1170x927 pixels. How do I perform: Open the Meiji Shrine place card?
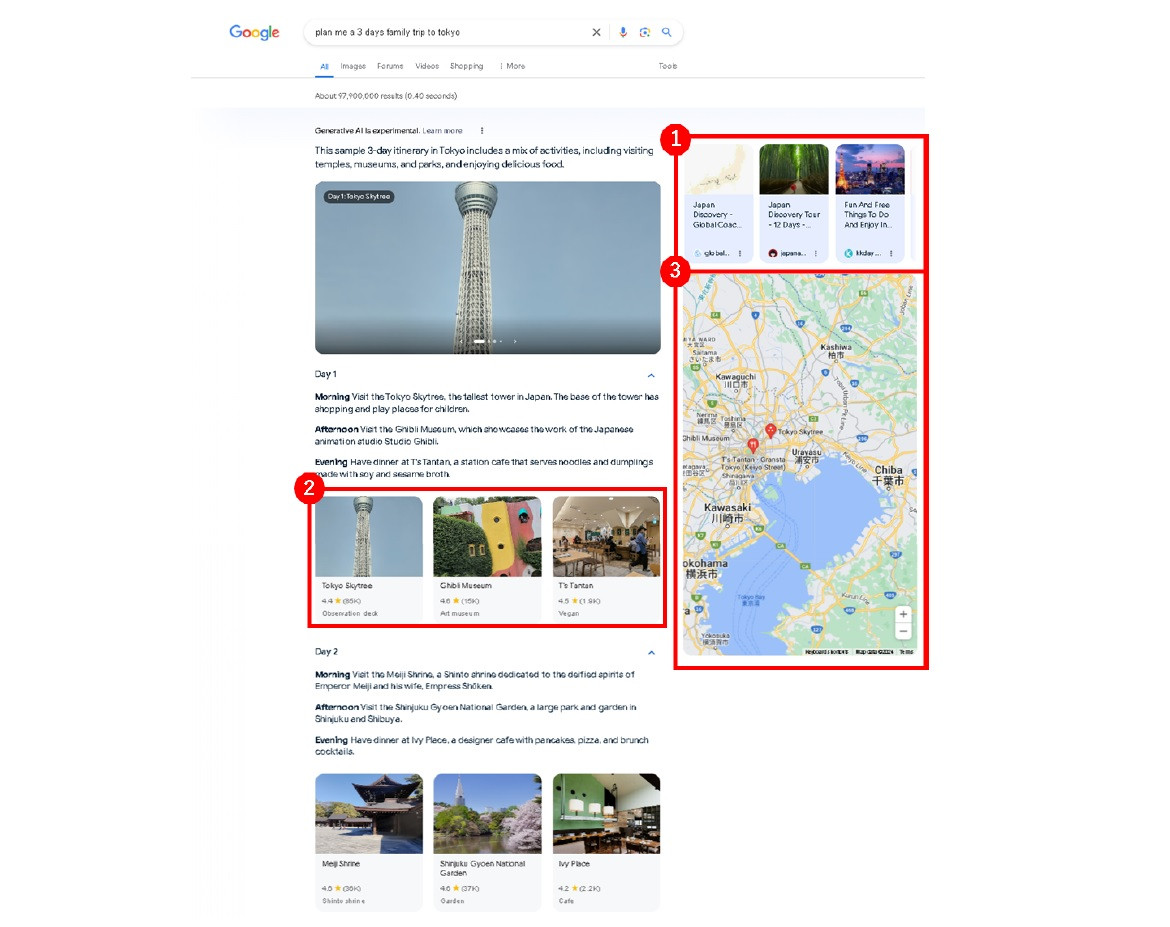(x=369, y=842)
